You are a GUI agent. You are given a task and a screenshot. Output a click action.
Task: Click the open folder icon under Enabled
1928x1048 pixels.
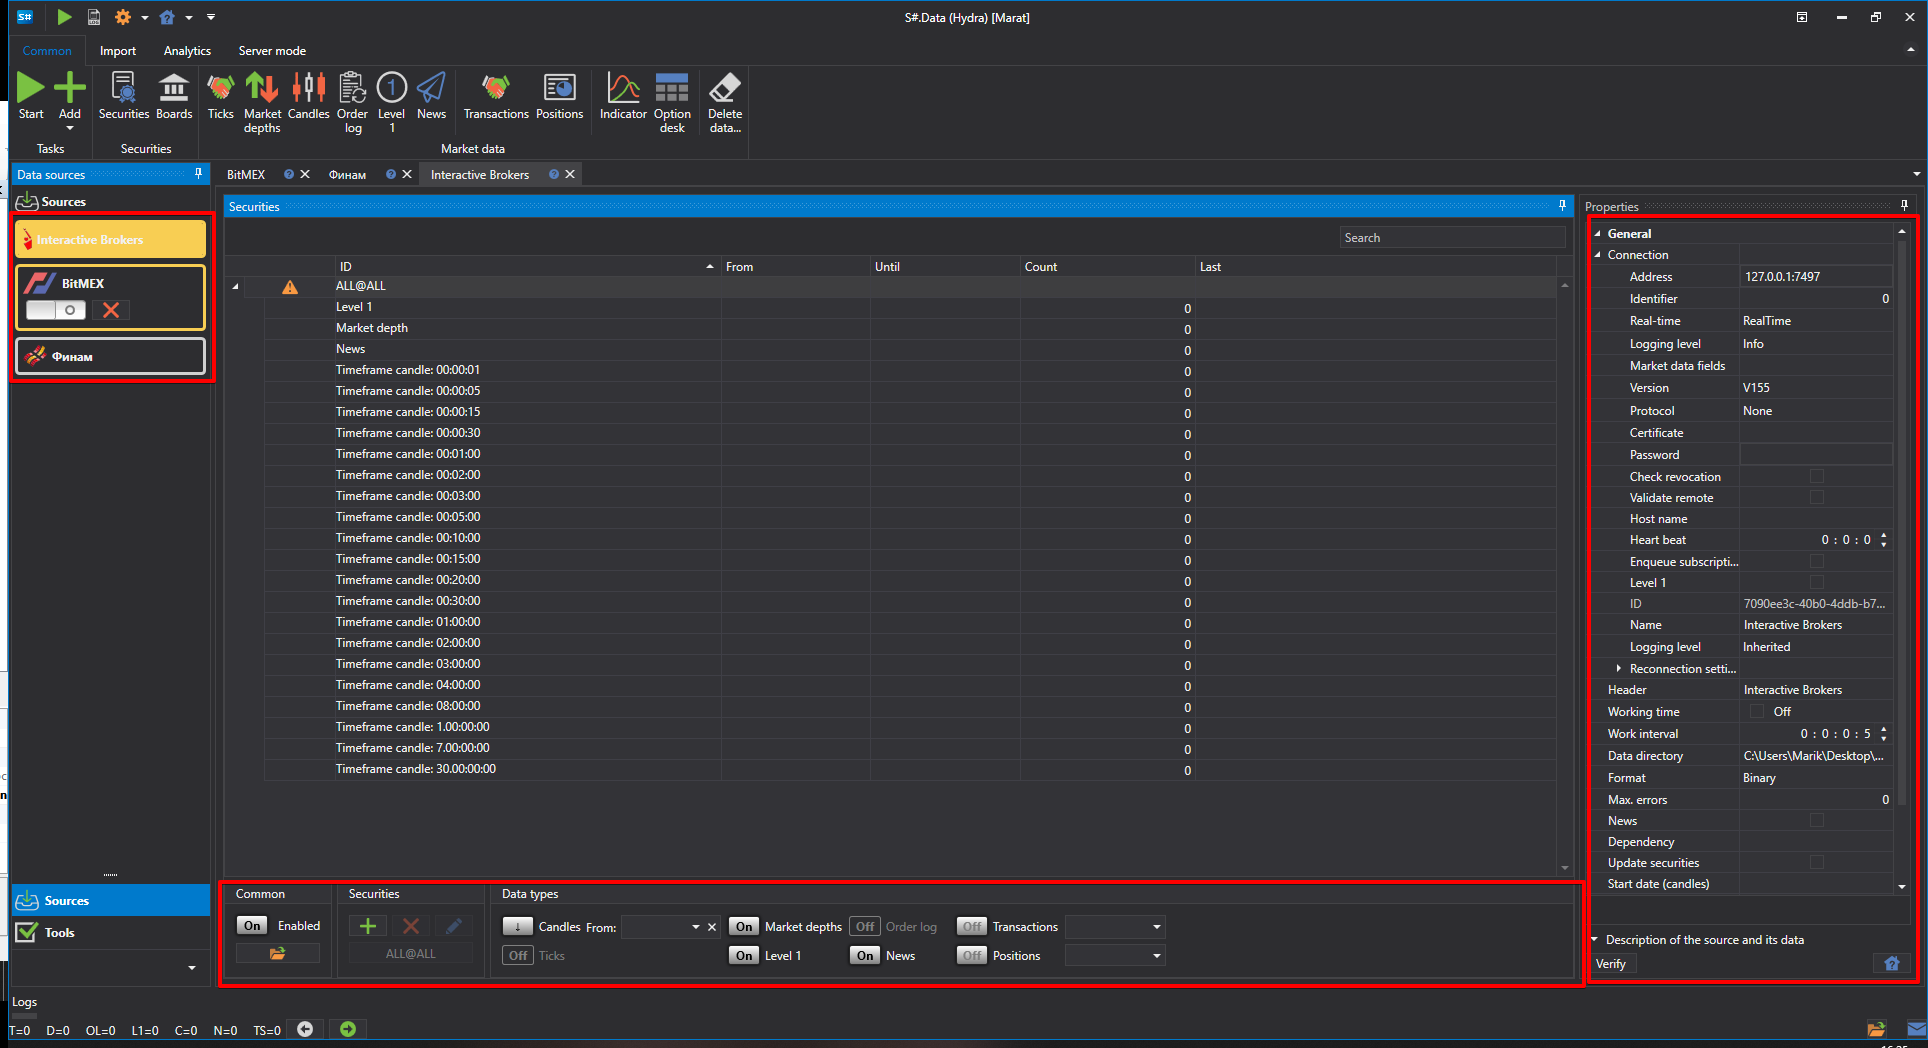pos(277,954)
